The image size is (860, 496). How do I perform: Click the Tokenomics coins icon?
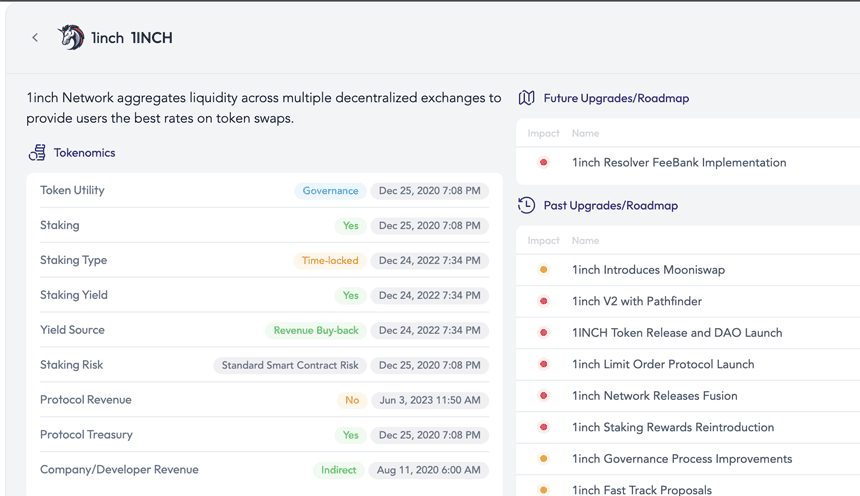[37, 153]
